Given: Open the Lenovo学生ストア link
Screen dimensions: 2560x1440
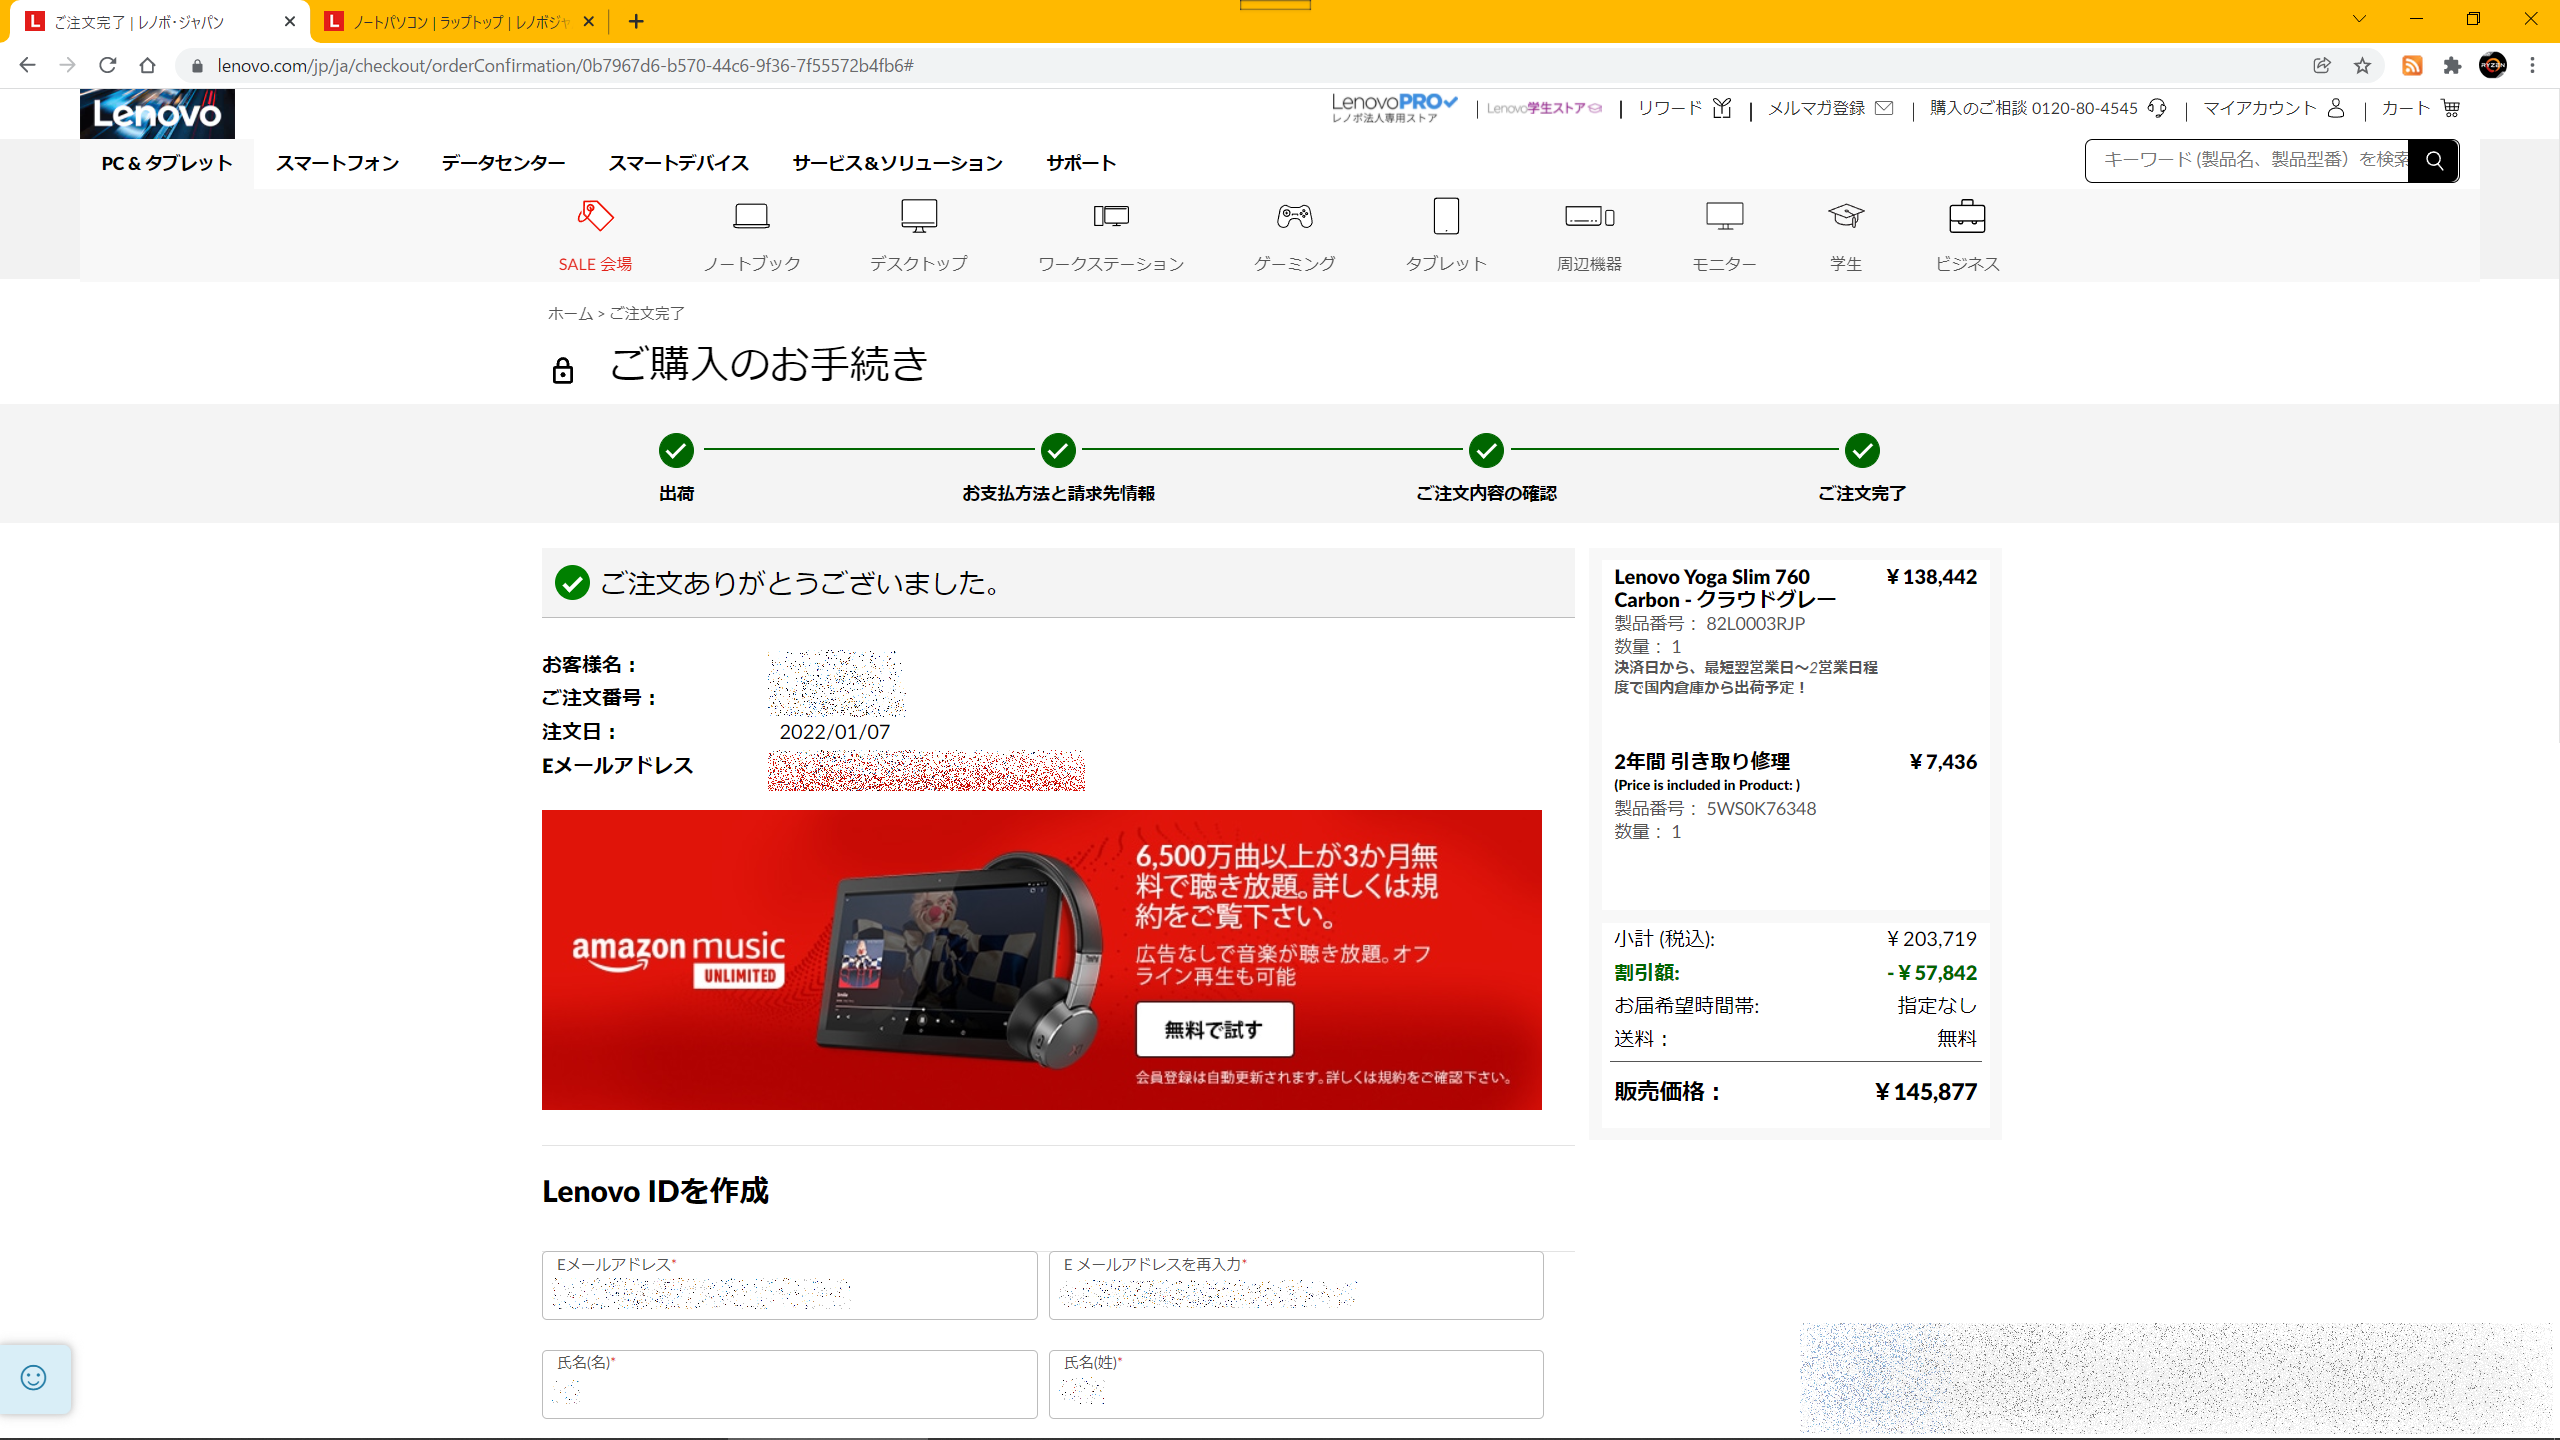Looking at the screenshot, I should [1544, 108].
